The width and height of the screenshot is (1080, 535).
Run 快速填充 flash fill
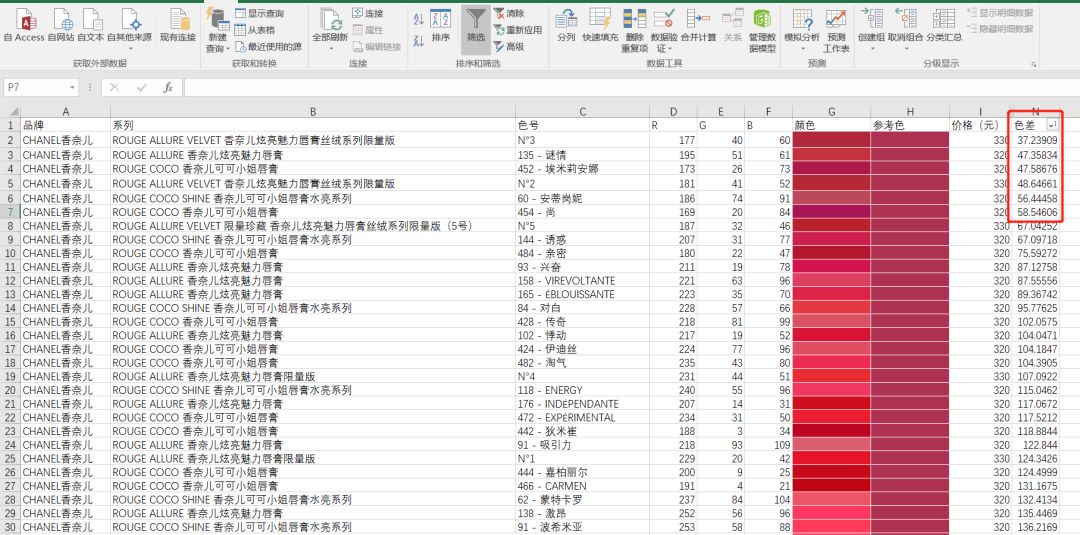coord(600,26)
